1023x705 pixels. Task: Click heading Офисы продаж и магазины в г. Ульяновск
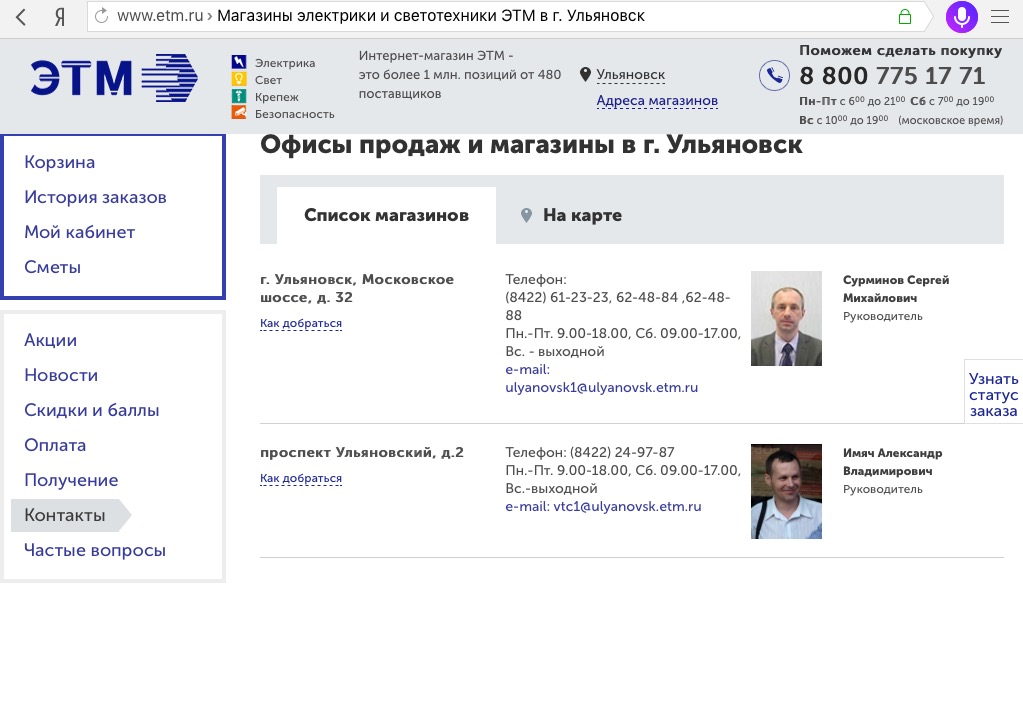coord(531,145)
